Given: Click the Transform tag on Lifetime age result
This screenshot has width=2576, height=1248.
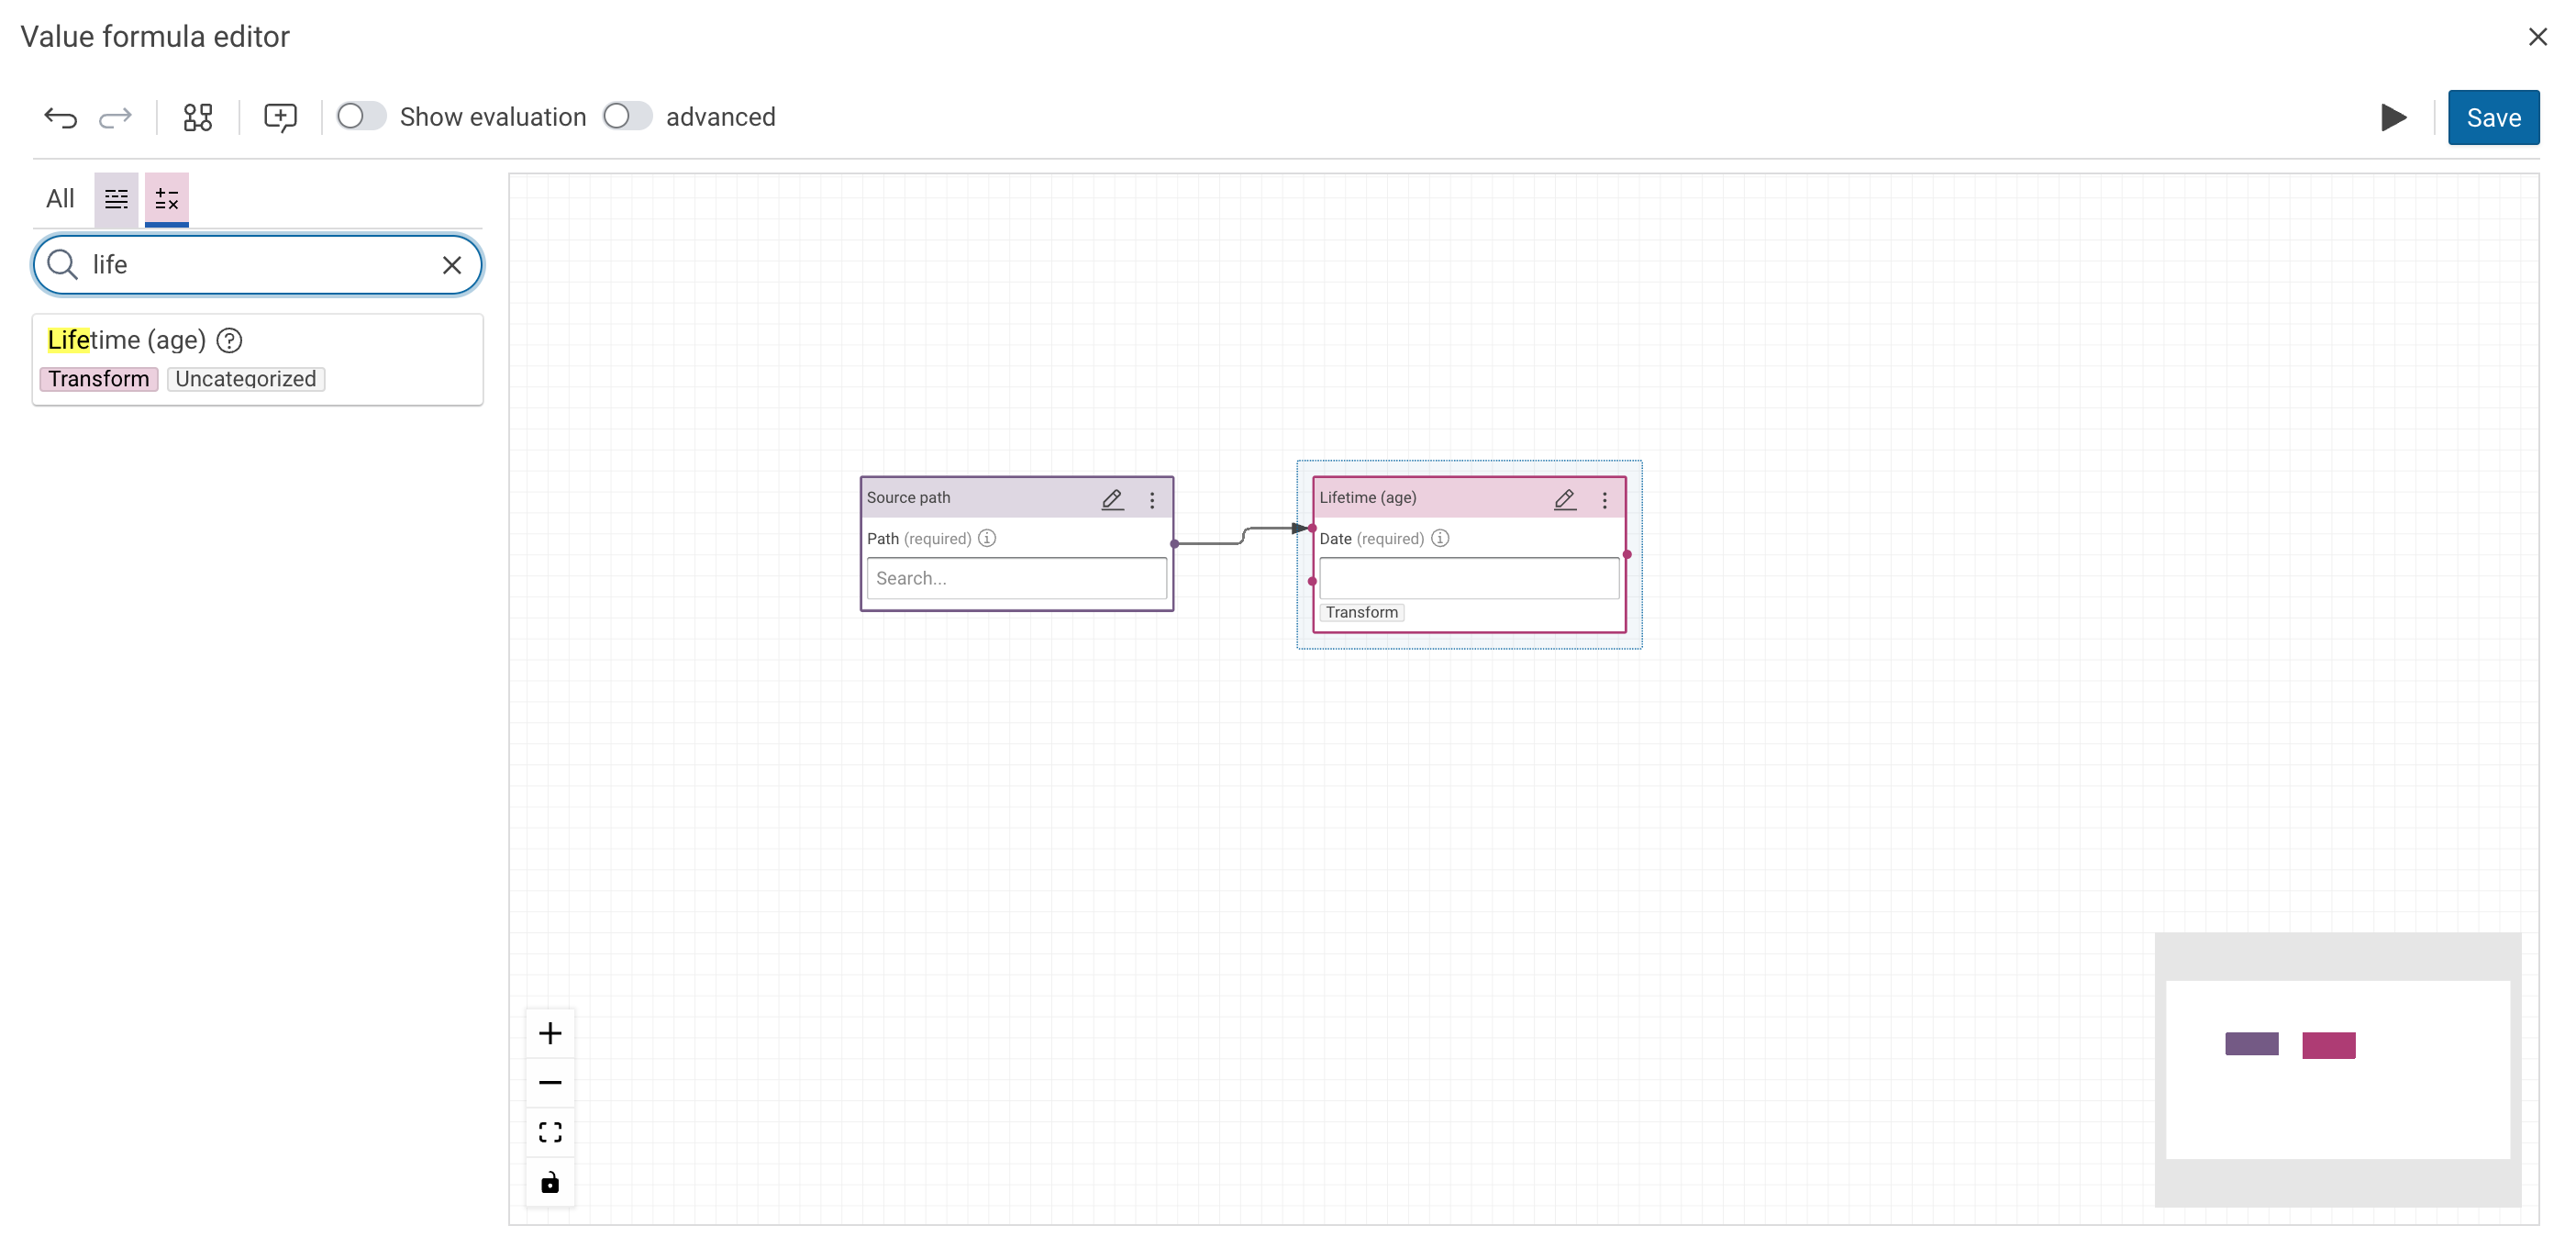Looking at the screenshot, I should (98, 378).
